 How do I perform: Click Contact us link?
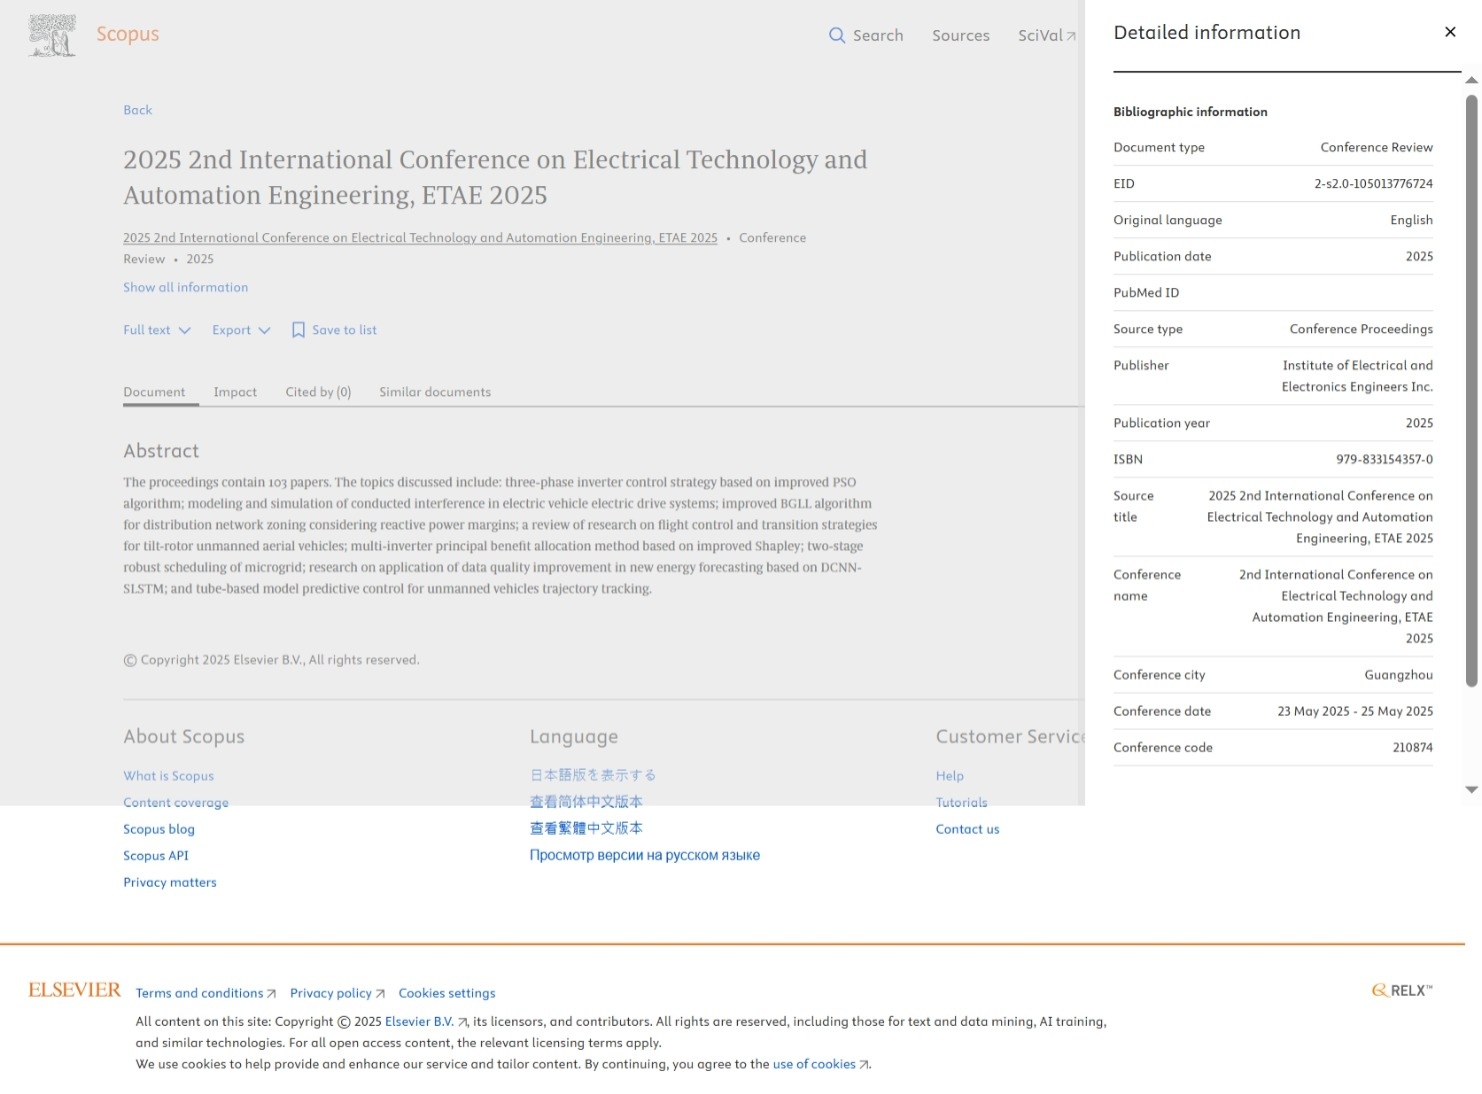point(968,829)
